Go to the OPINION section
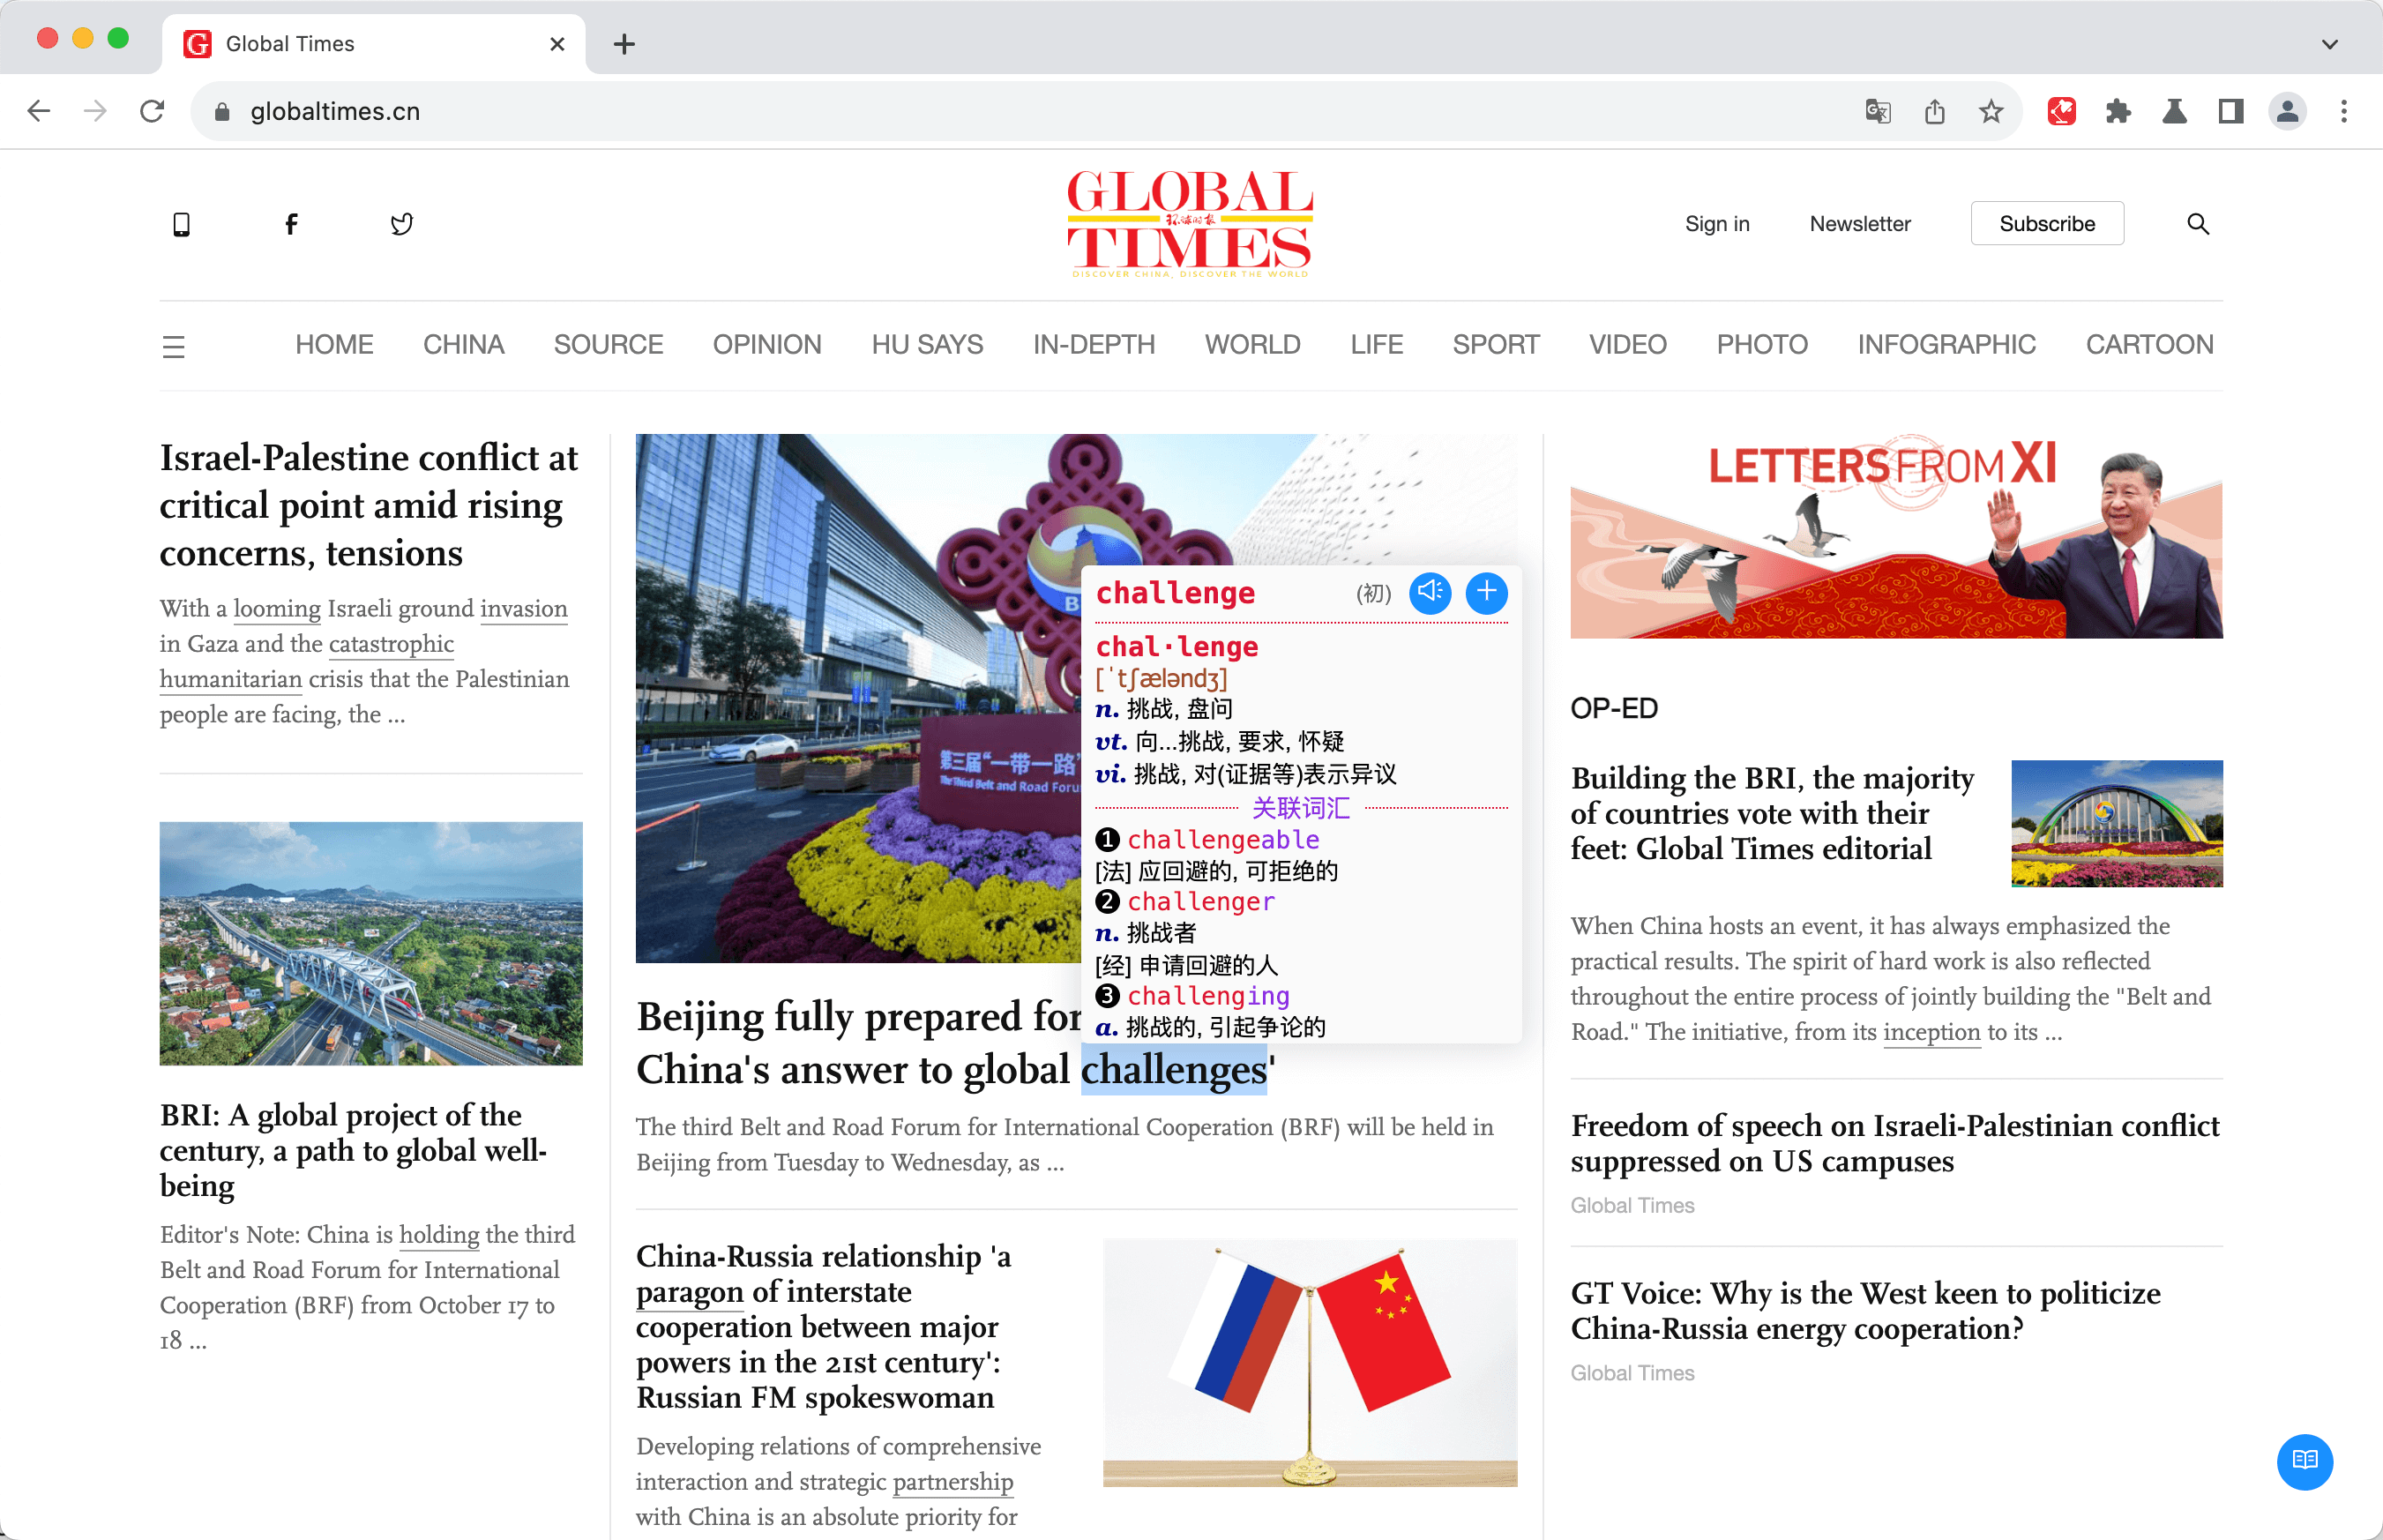 click(766, 344)
